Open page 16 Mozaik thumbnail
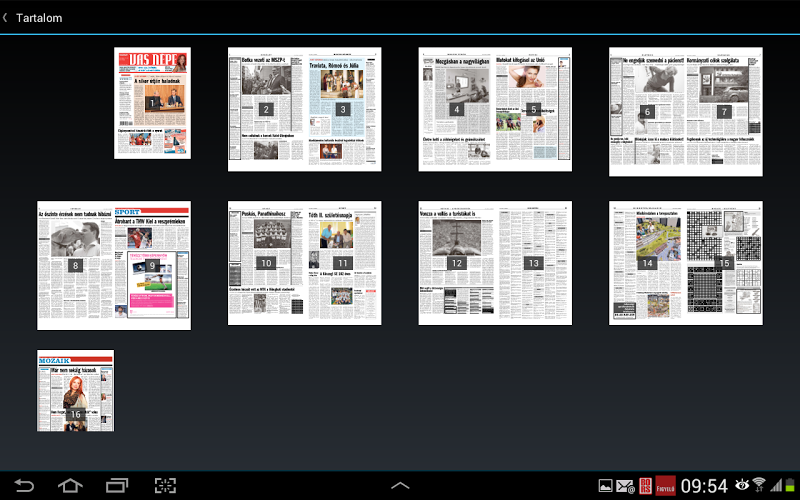 coord(76,391)
